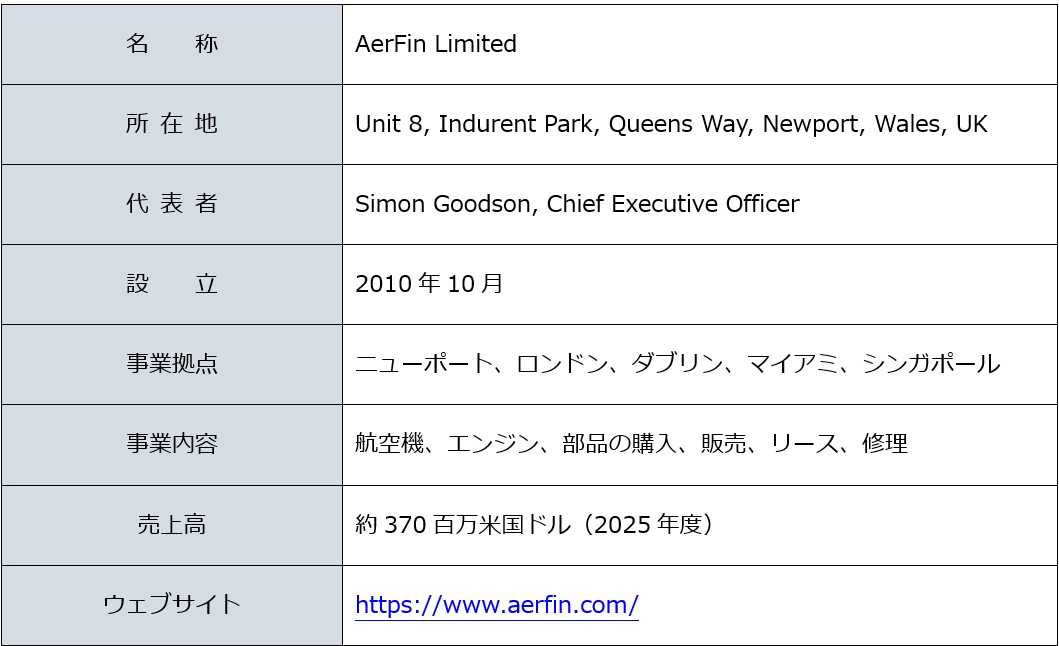Screen dimensions: 1059x646
Task: Select the 名称 header cell
Action: (x=172, y=45)
